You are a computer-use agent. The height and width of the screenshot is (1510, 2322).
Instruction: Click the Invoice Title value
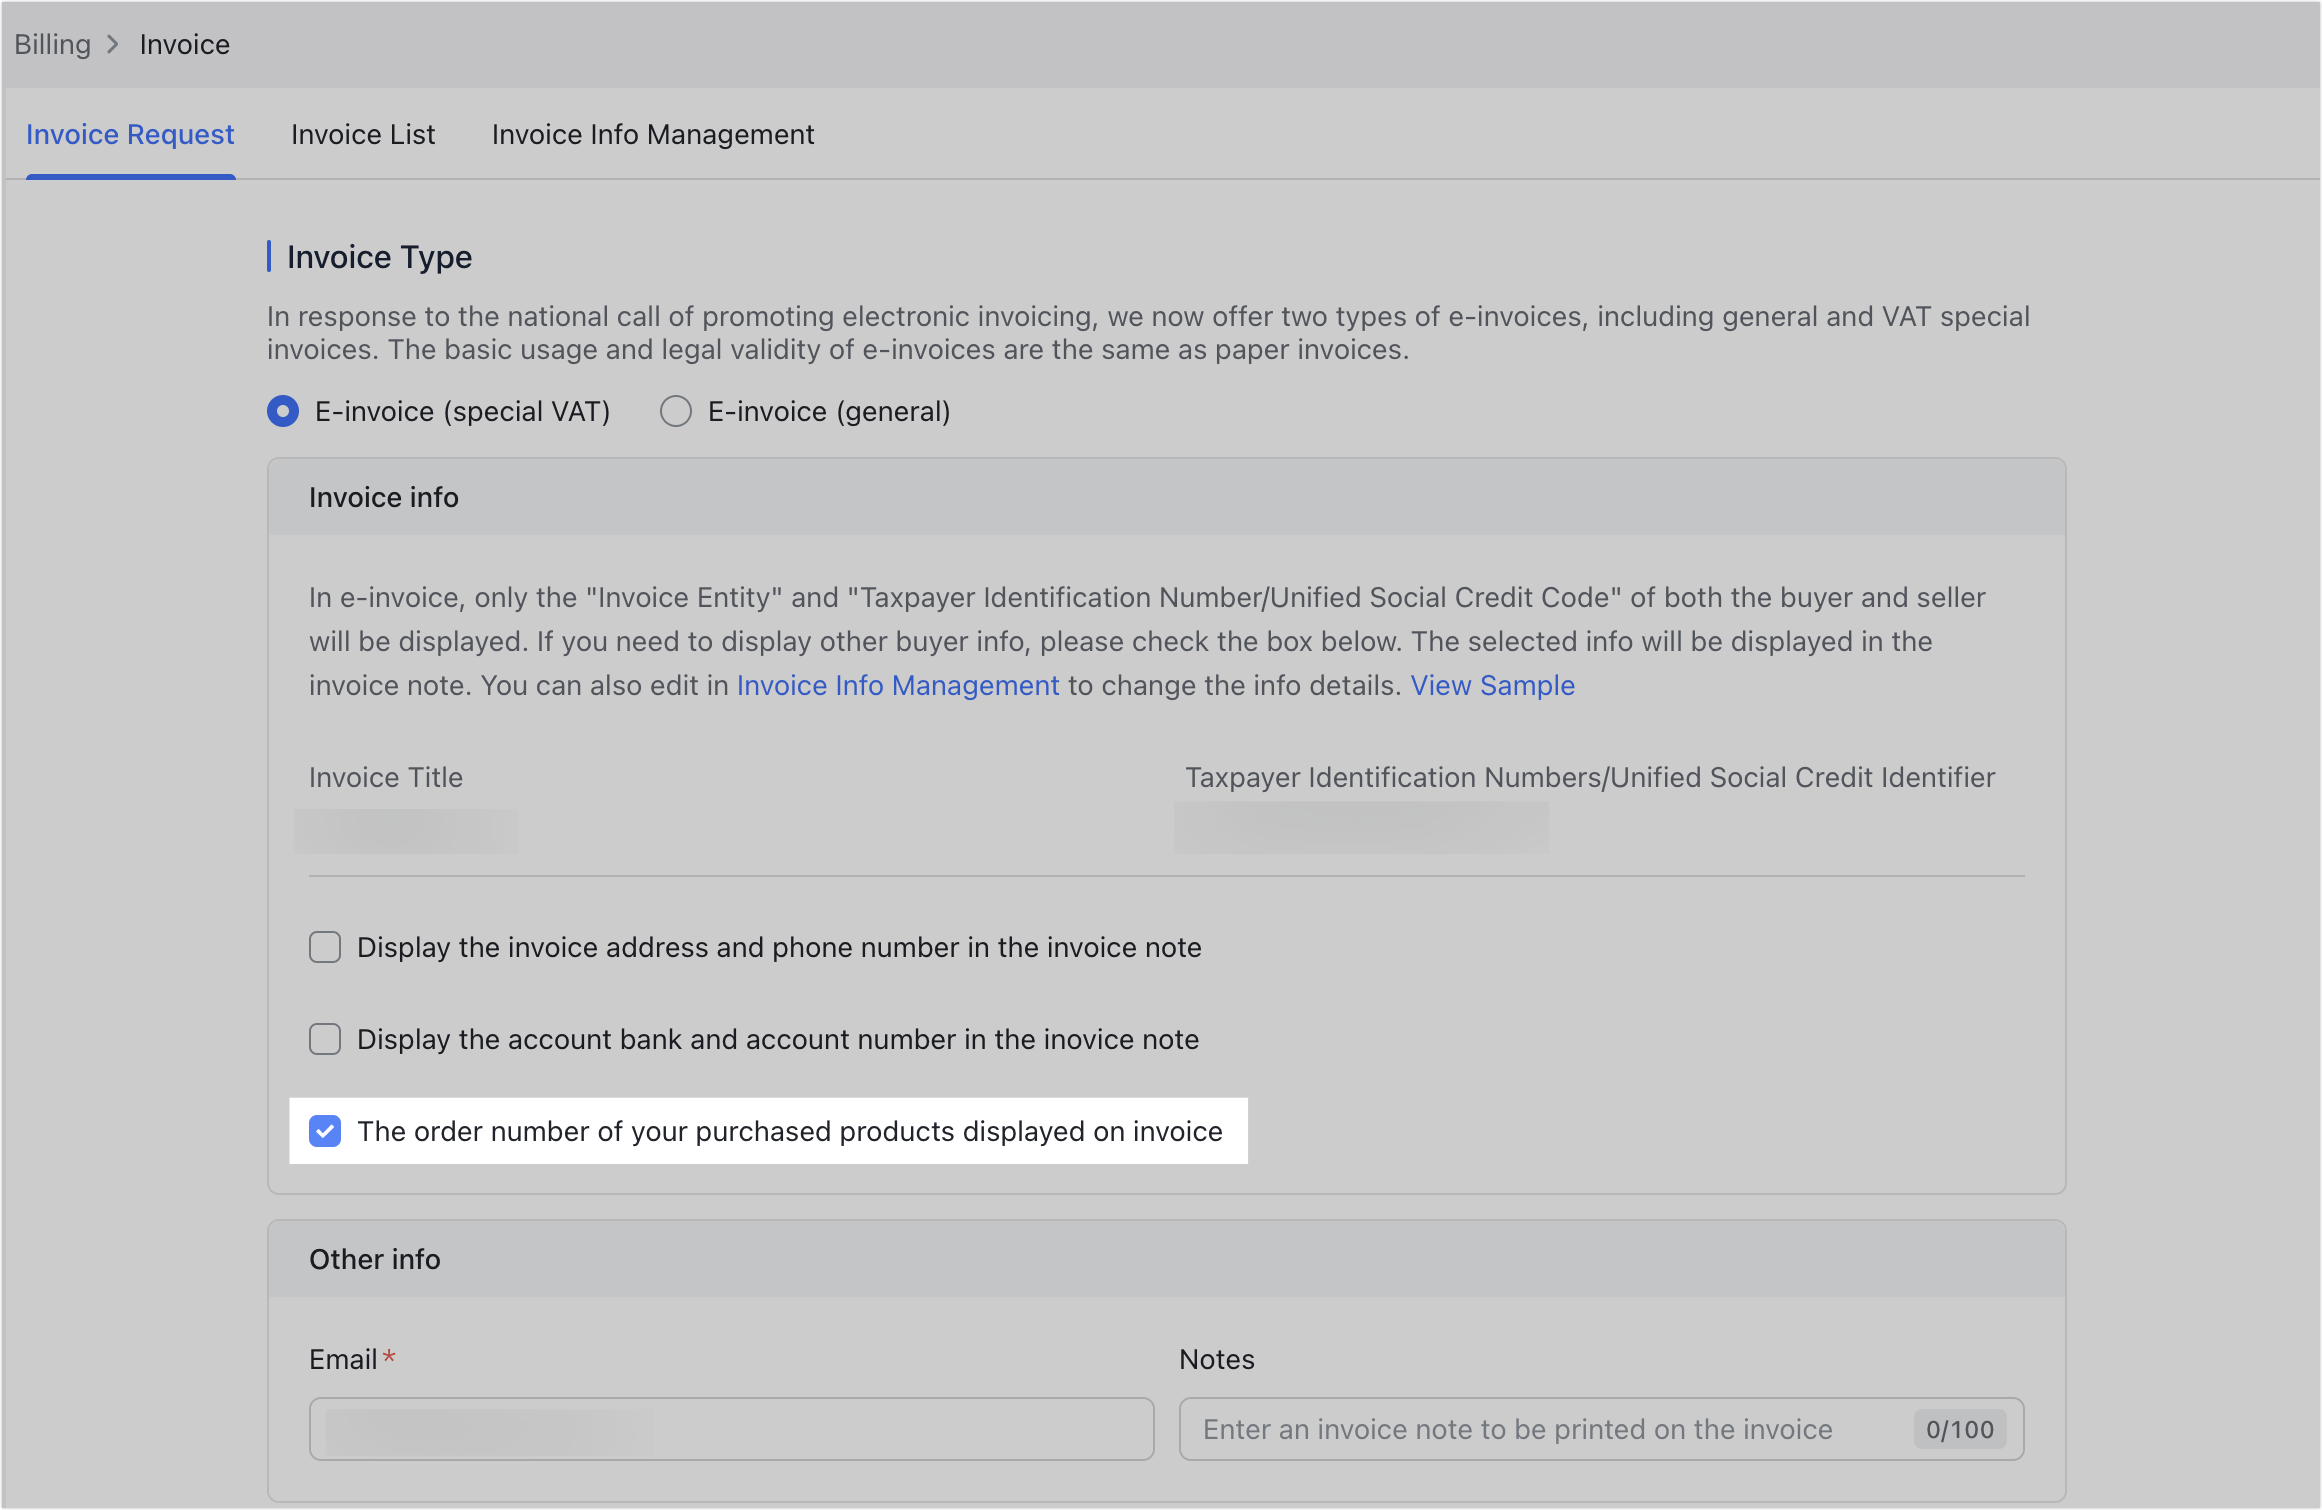(406, 831)
